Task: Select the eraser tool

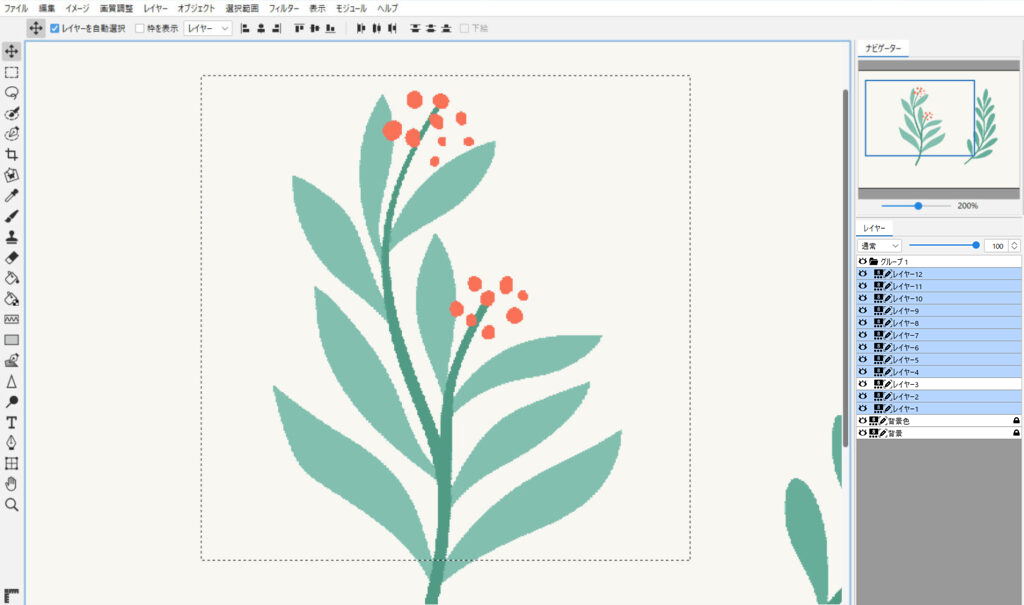Action: pos(12,257)
